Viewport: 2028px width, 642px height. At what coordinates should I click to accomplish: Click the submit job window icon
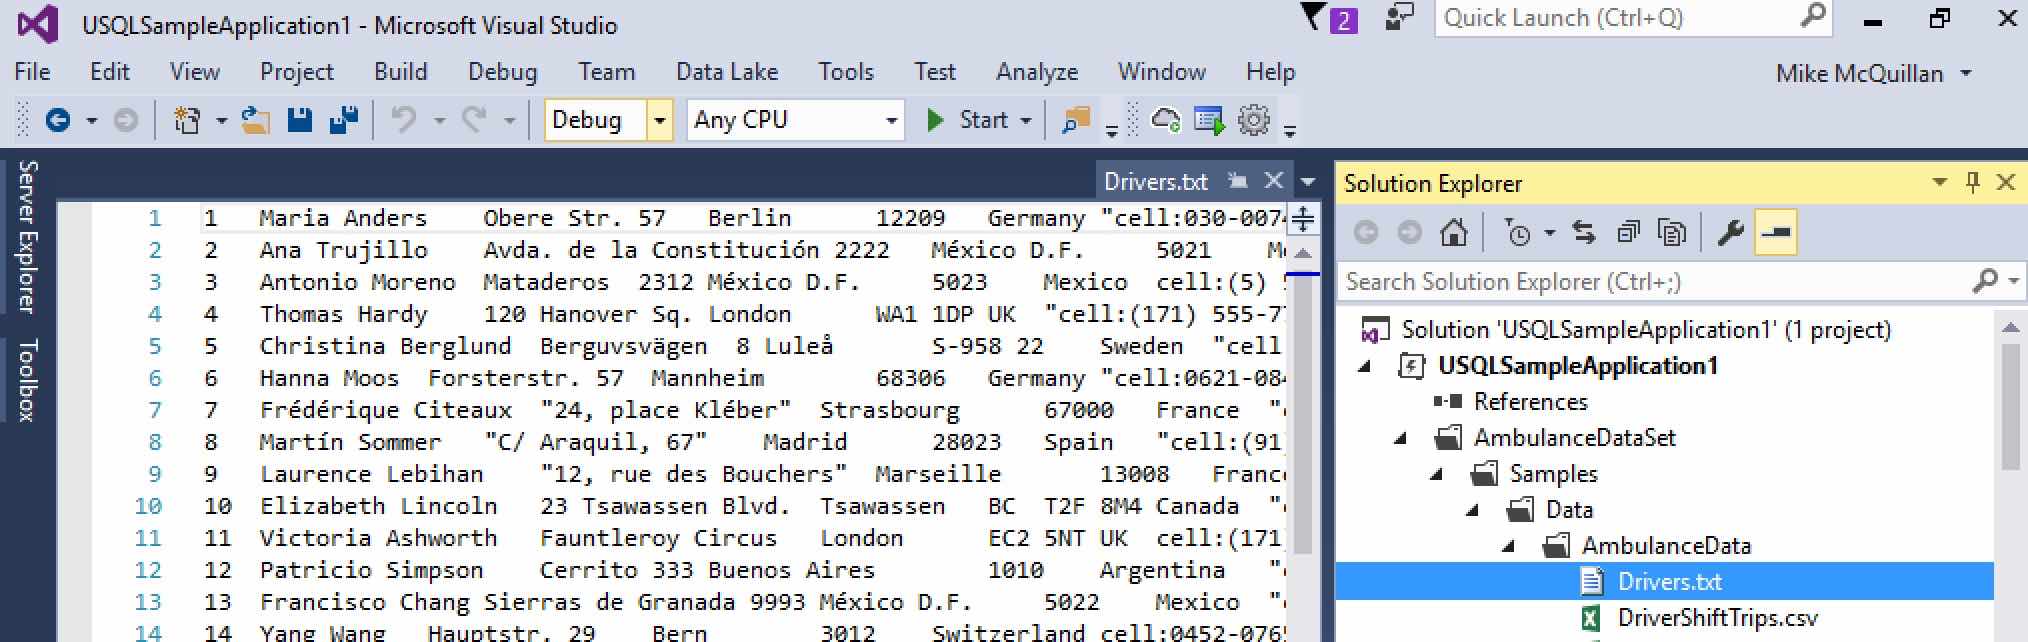point(1210,121)
